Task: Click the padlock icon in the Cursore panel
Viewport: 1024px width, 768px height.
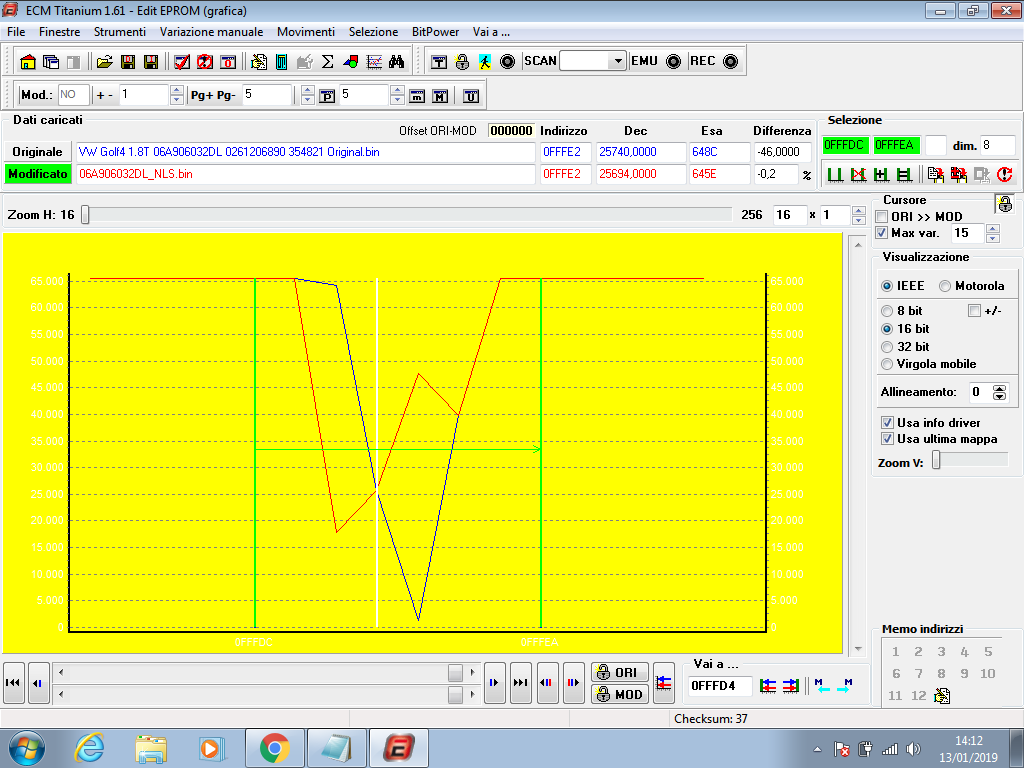Action: tap(1004, 204)
